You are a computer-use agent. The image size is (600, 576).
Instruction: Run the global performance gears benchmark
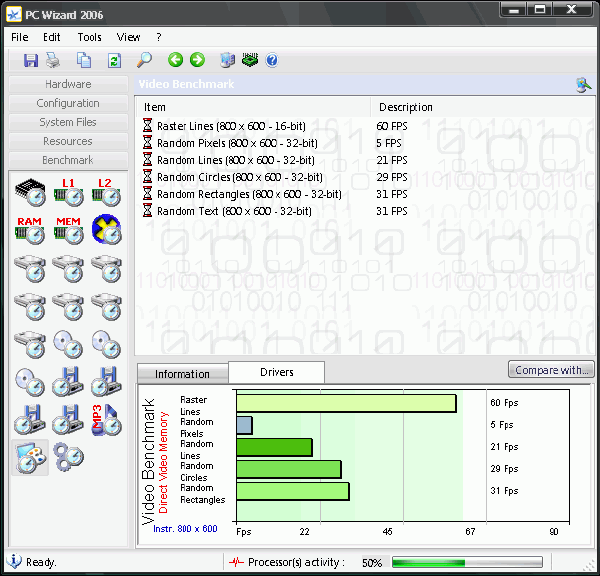tap(68, 457)
